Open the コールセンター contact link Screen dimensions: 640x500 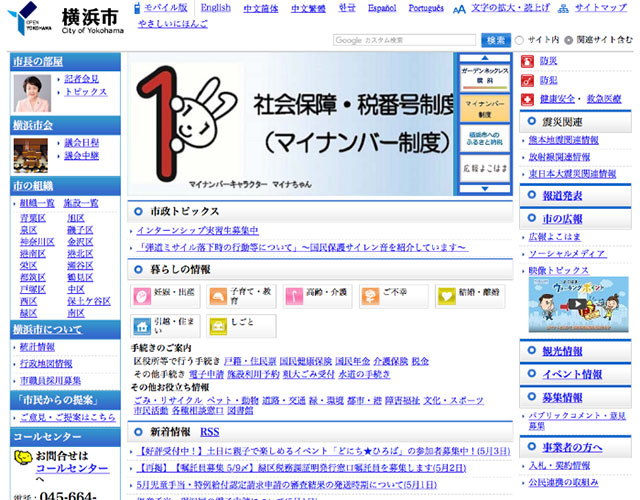(x=72, y=469)
